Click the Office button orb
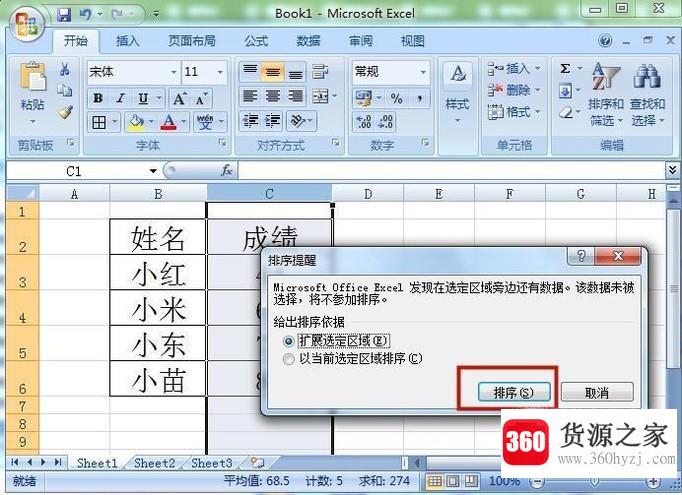682x495 pixels. click(x=25, y=23)
